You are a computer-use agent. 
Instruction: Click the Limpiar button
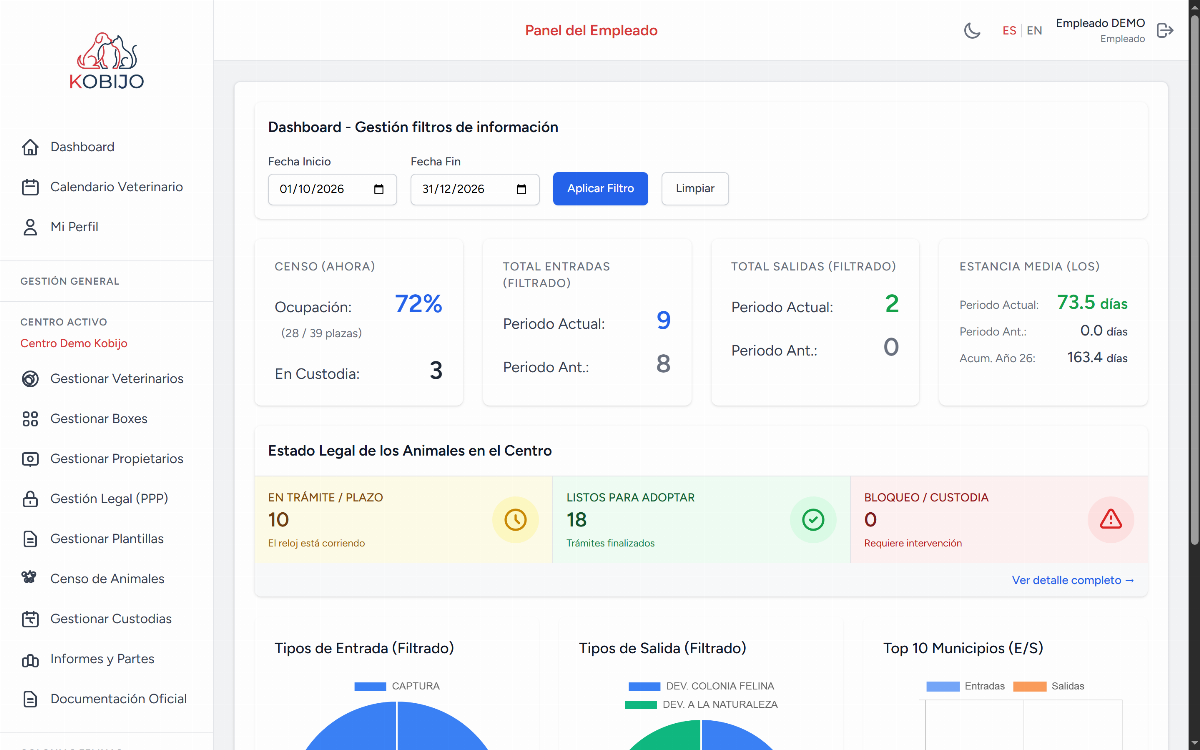click(x=695, y=189)
